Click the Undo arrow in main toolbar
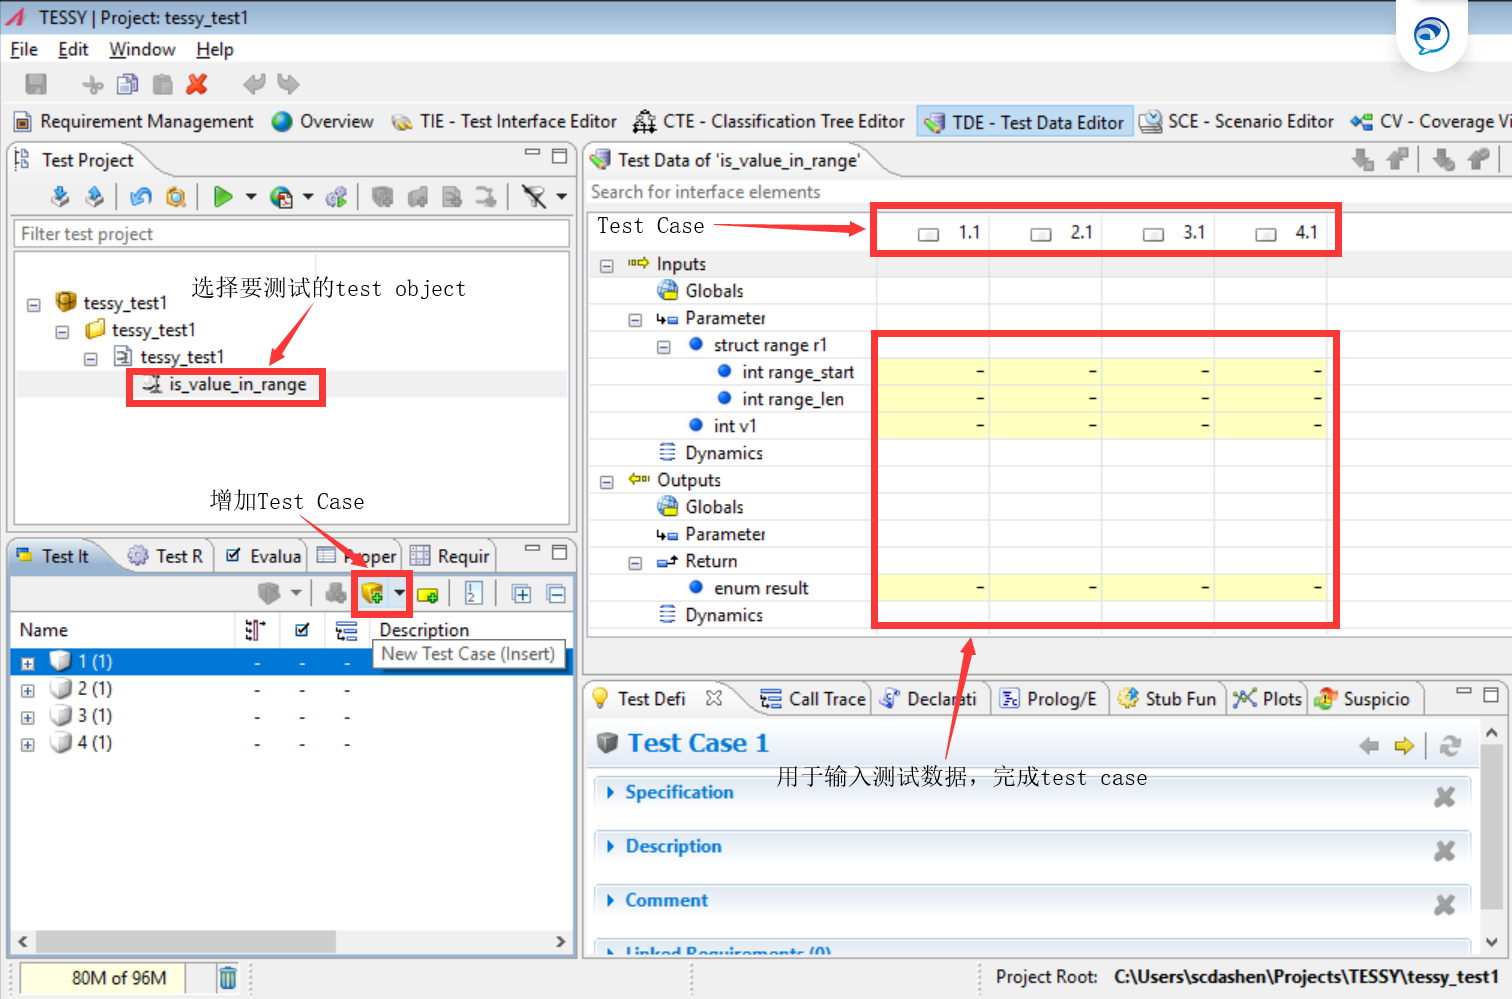The width and height of the screenshot is (1512, 999). click(255, 85)
